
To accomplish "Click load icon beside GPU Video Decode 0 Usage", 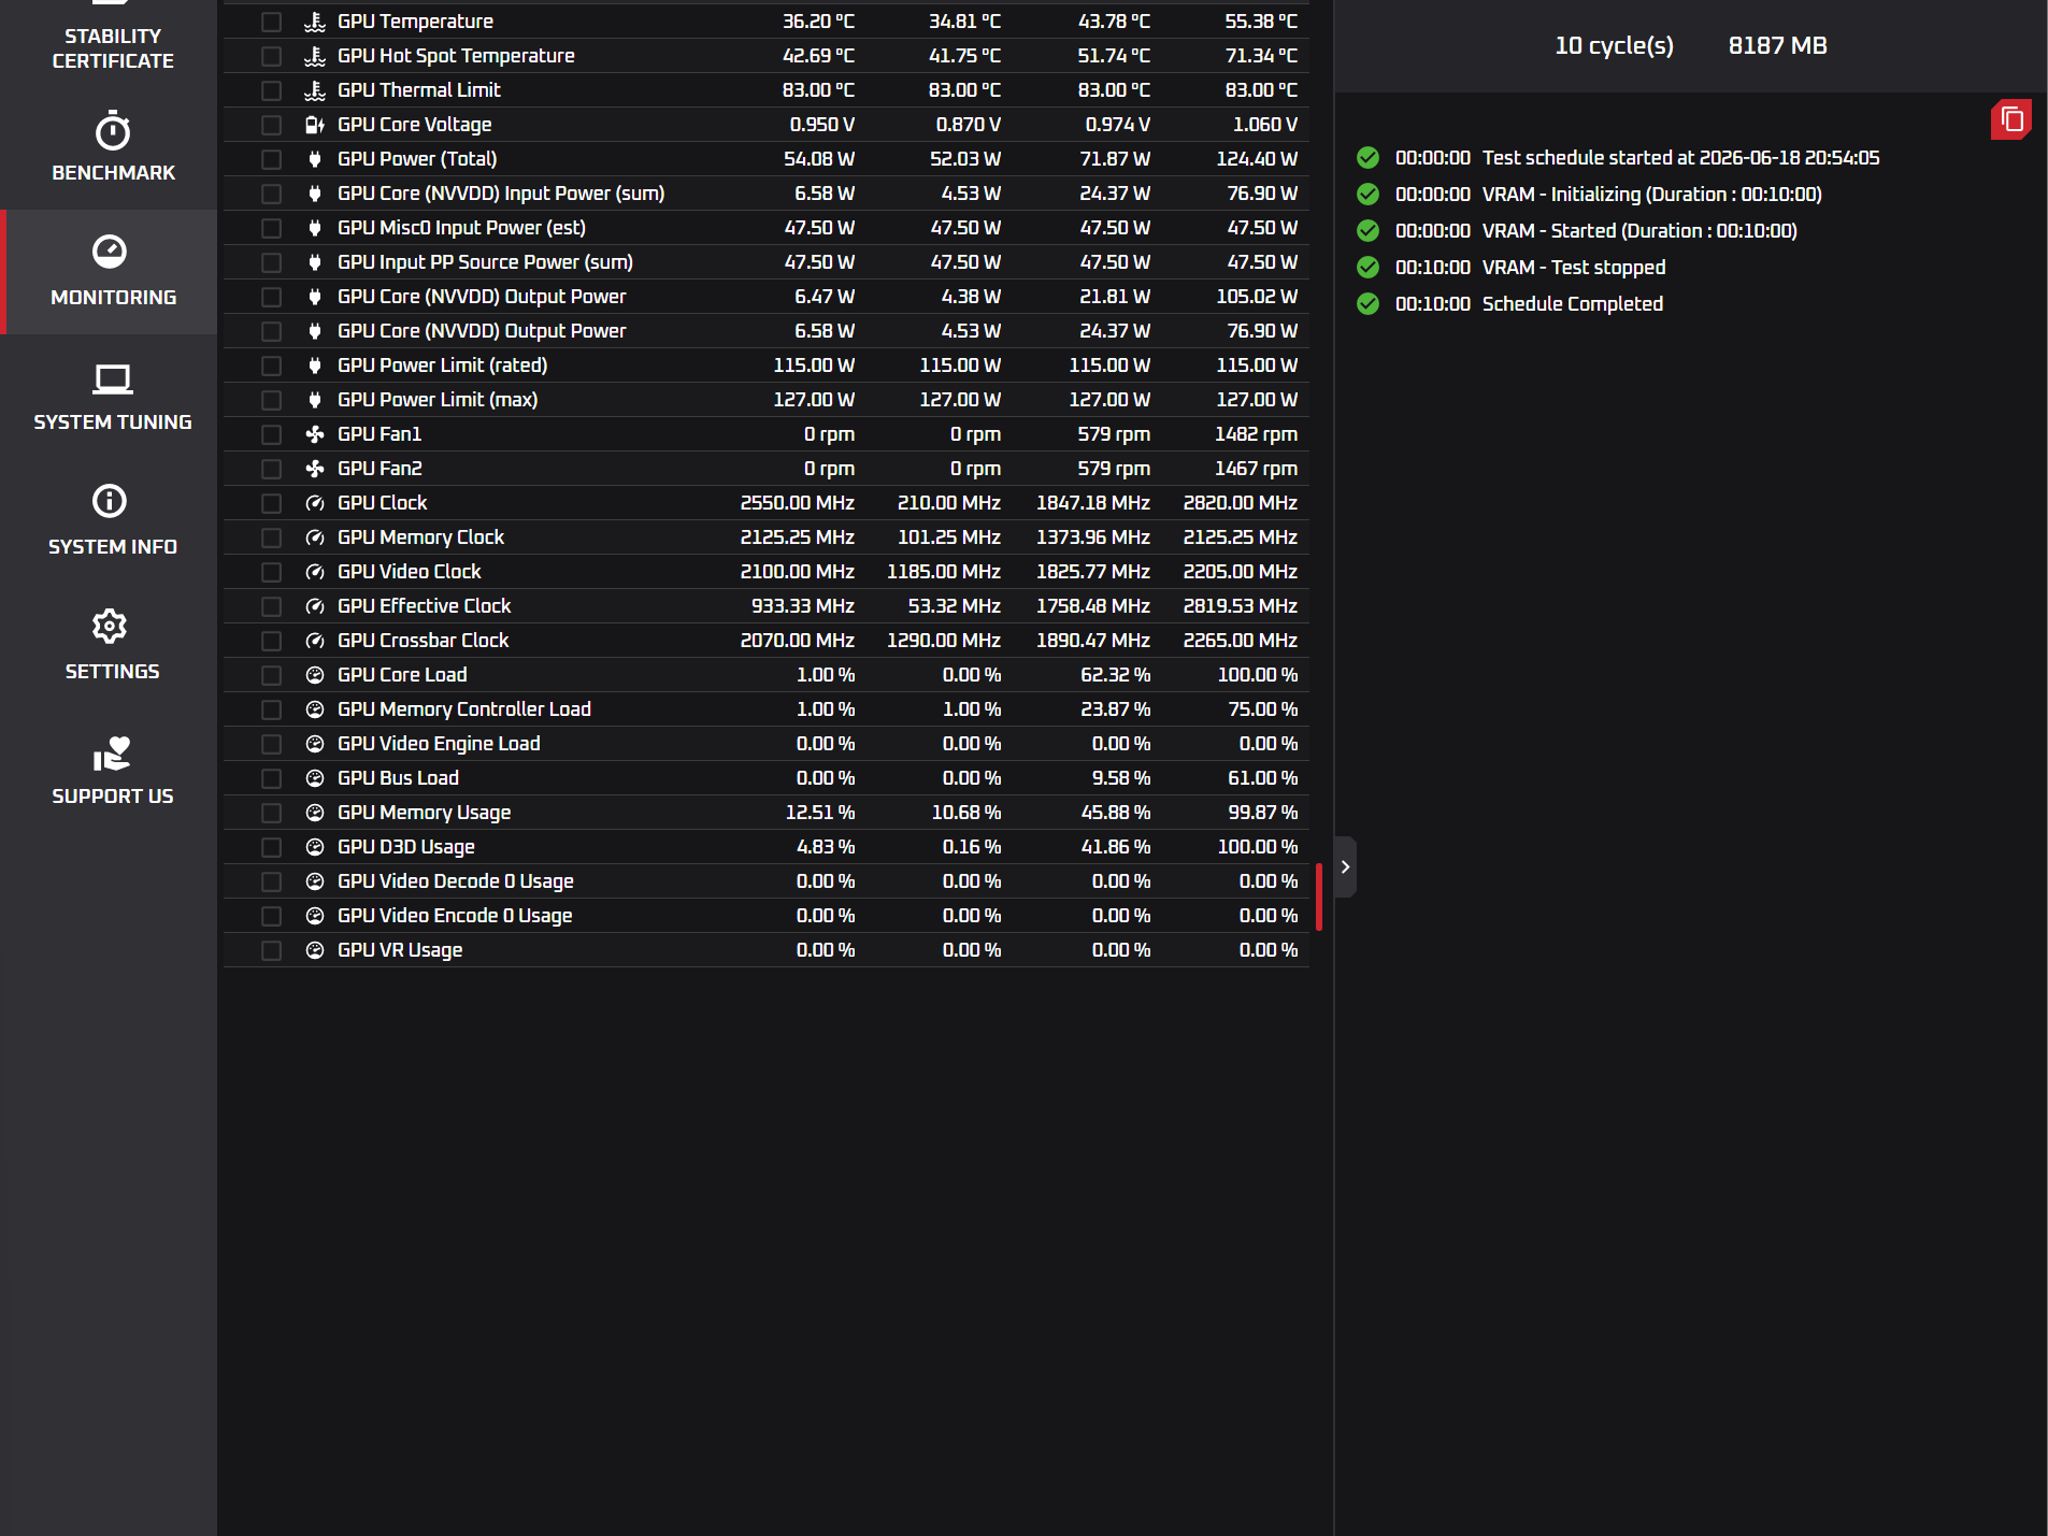I will tap(315, 881).
